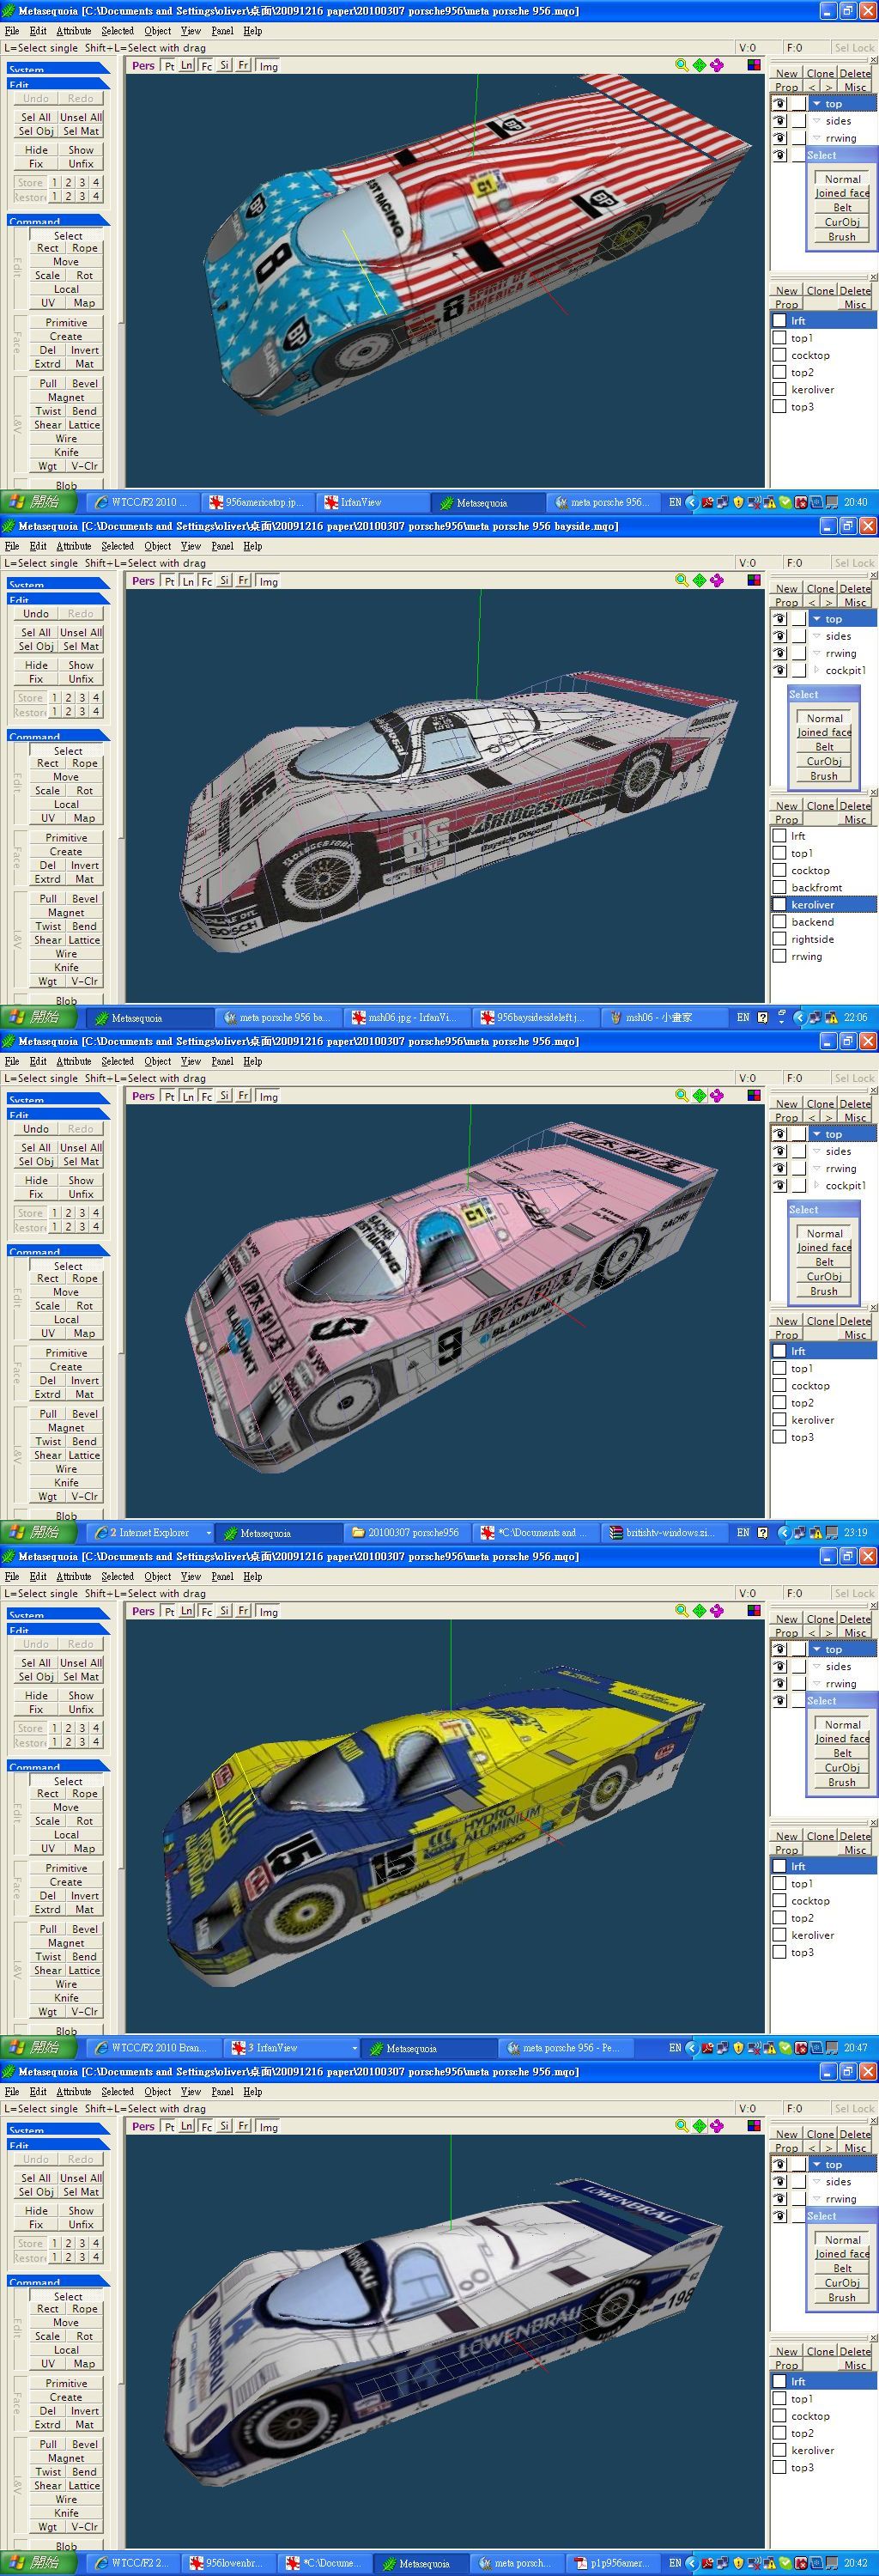The width and height of the screenshot is (879, 2576).
Task: Click the backend material color swatch
Action: 779,922
